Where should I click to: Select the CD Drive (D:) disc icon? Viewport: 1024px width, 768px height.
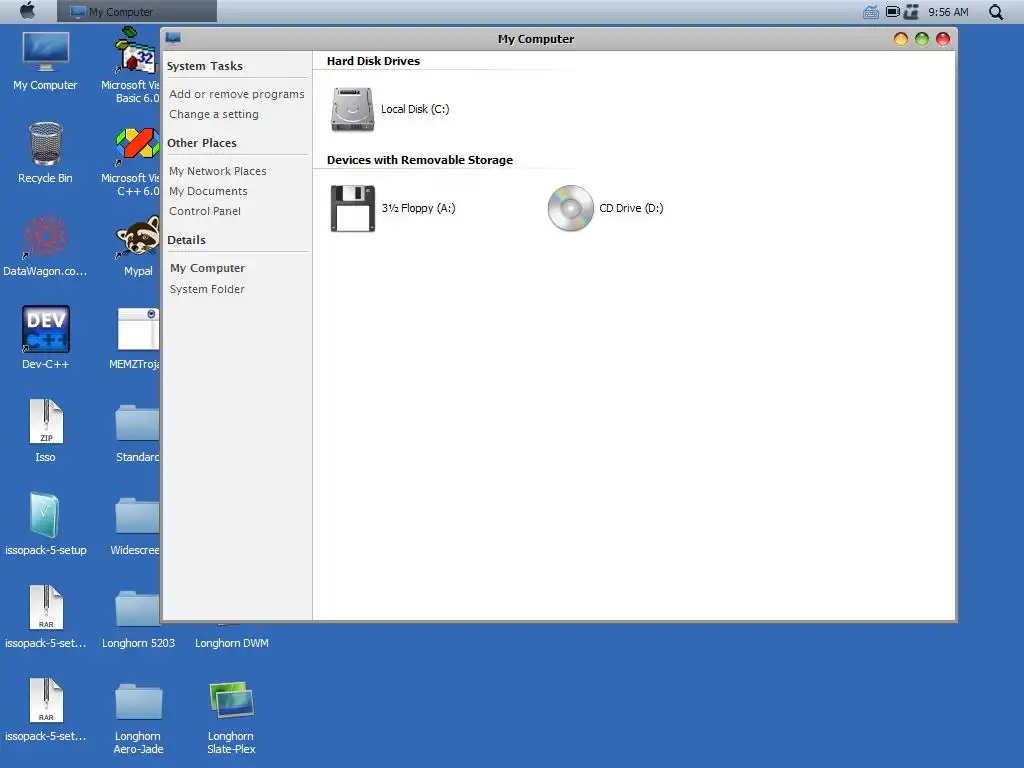[x=570, y=208]
